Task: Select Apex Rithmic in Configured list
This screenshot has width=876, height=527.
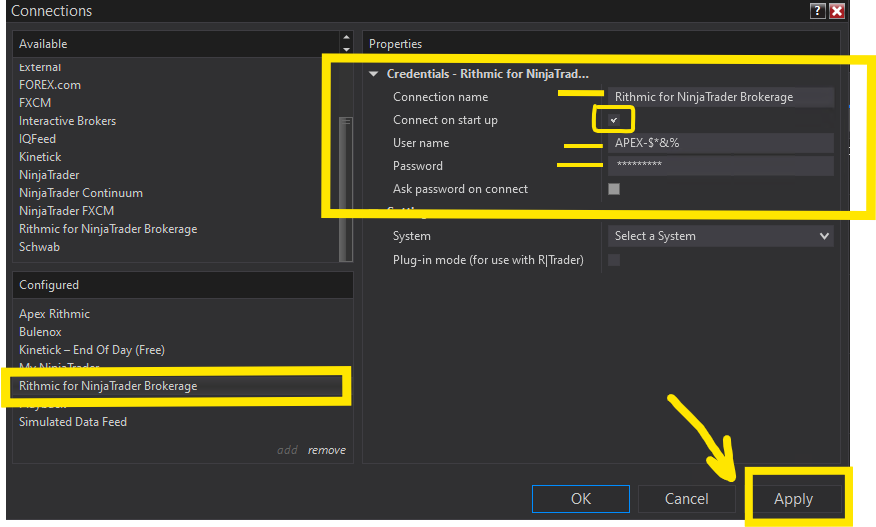Action: pos(54,314)
